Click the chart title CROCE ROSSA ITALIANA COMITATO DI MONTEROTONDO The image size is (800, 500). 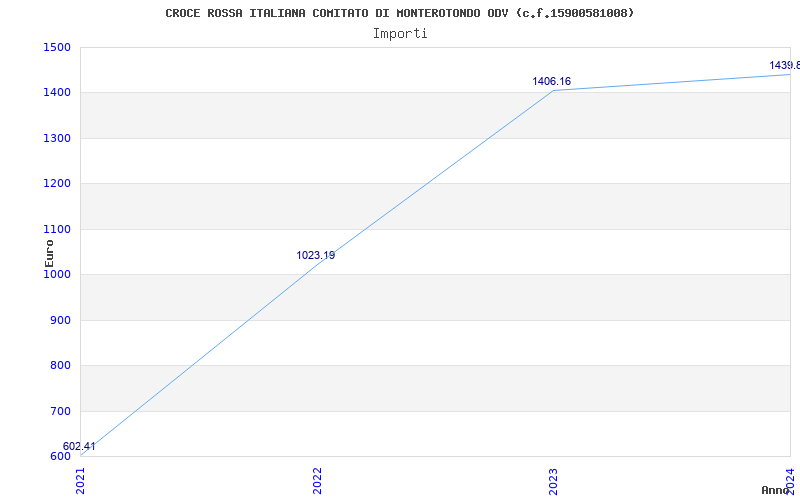tap(399, 13)
